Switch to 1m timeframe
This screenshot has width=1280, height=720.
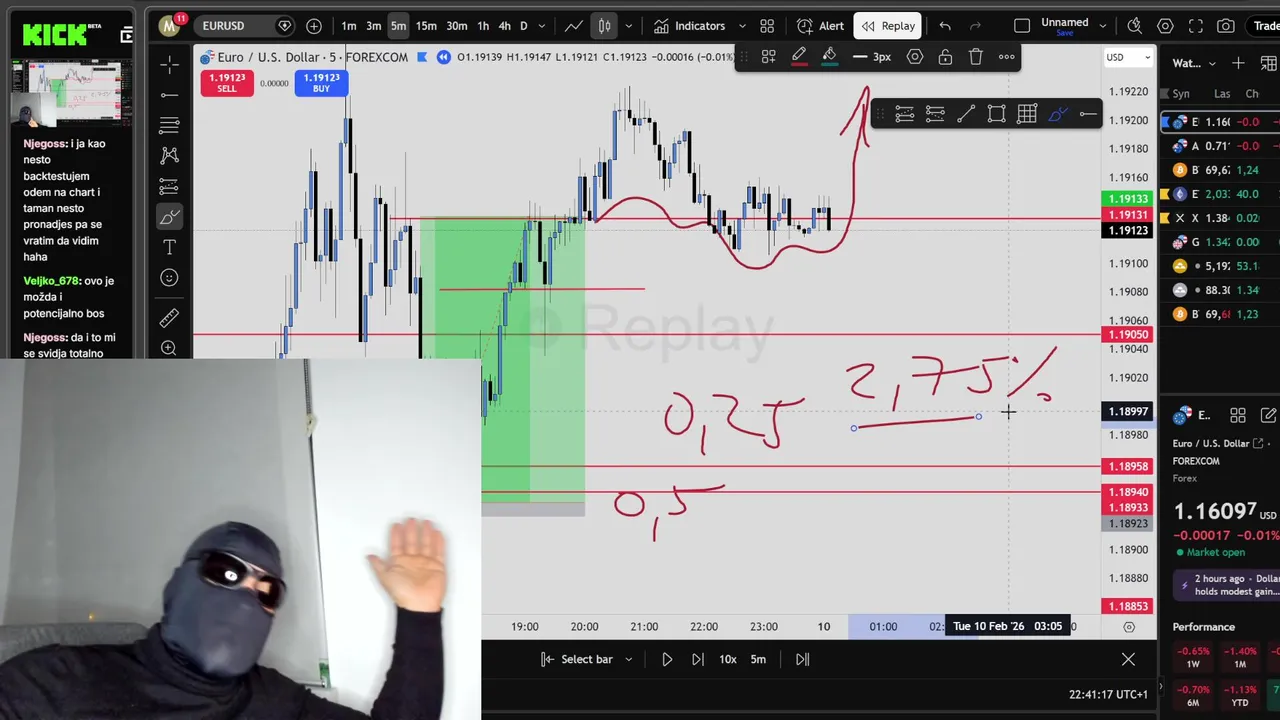348,26
